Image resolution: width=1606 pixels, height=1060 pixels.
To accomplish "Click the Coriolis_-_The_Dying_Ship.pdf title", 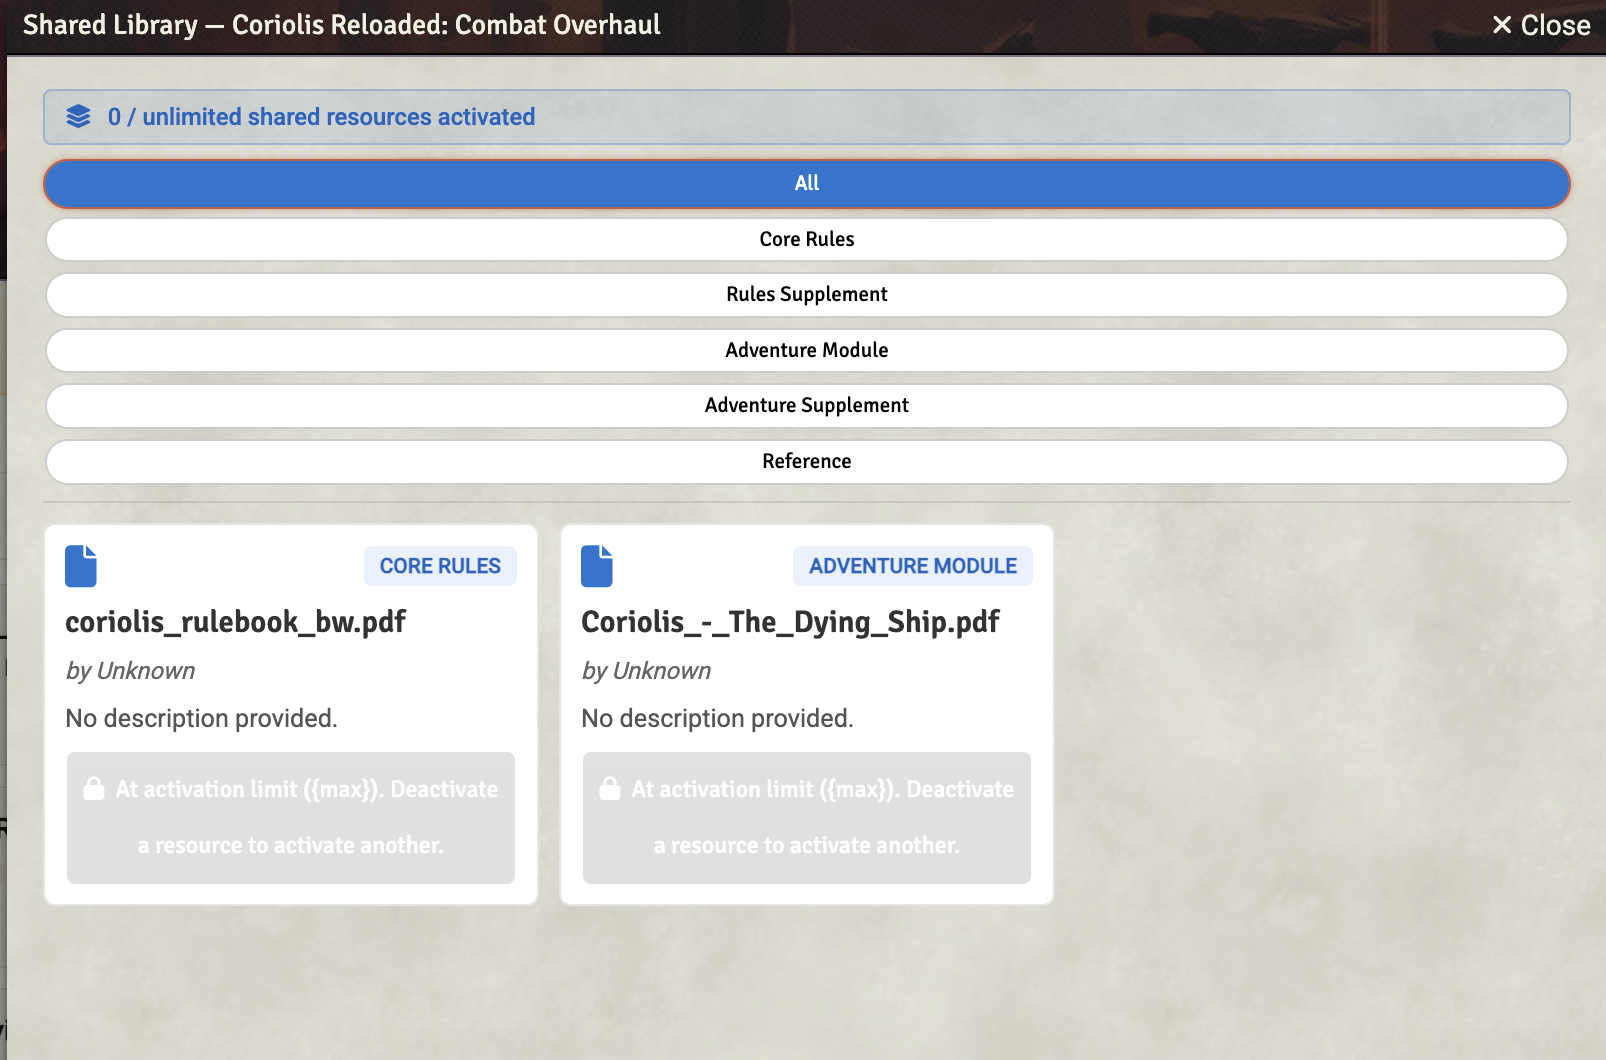I will click(x=790, y=622).
